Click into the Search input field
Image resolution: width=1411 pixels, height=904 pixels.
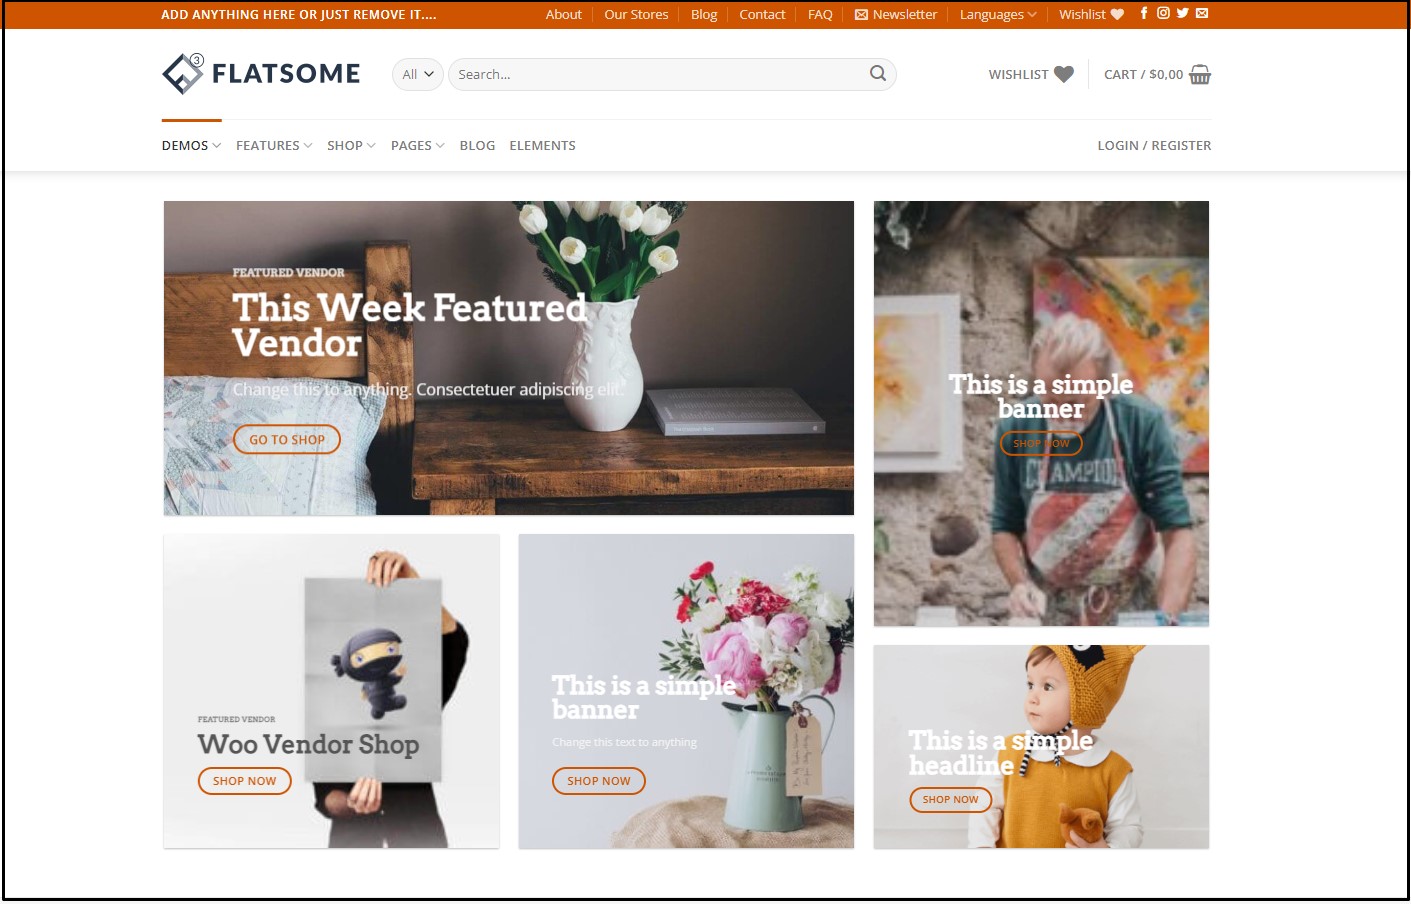tap(660, 74)
